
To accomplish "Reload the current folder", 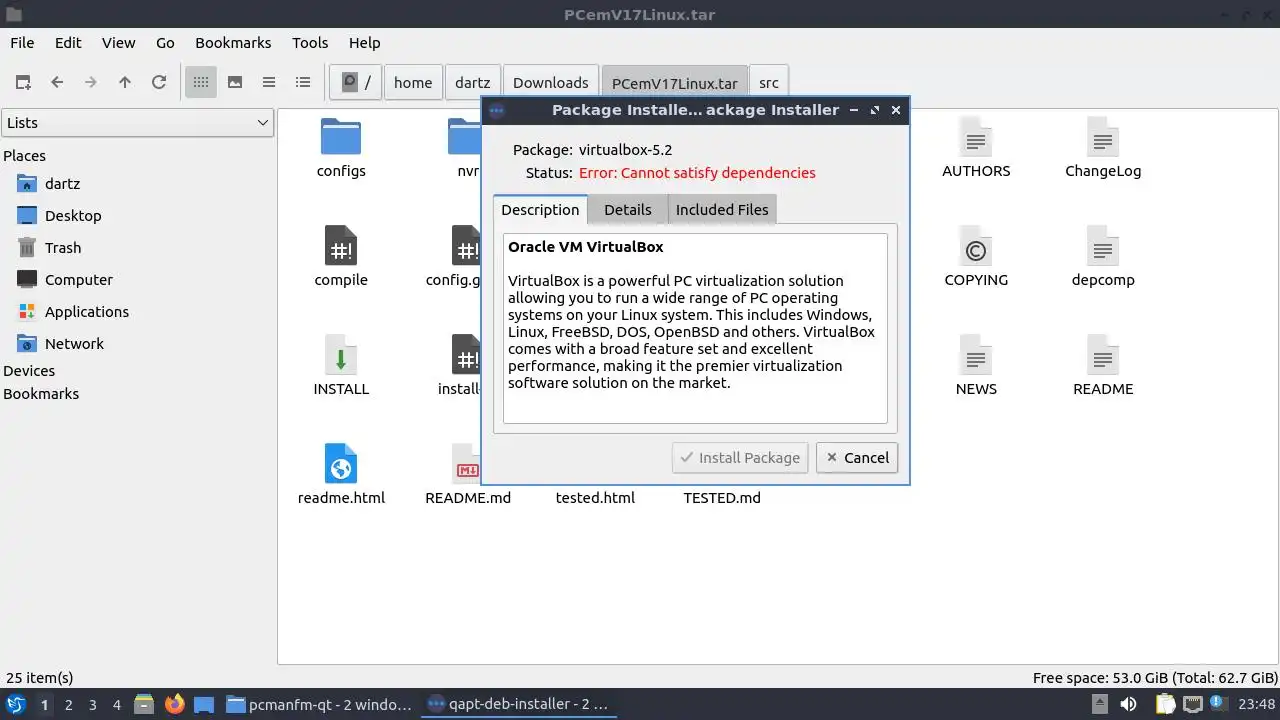I will tap(159, 82).
